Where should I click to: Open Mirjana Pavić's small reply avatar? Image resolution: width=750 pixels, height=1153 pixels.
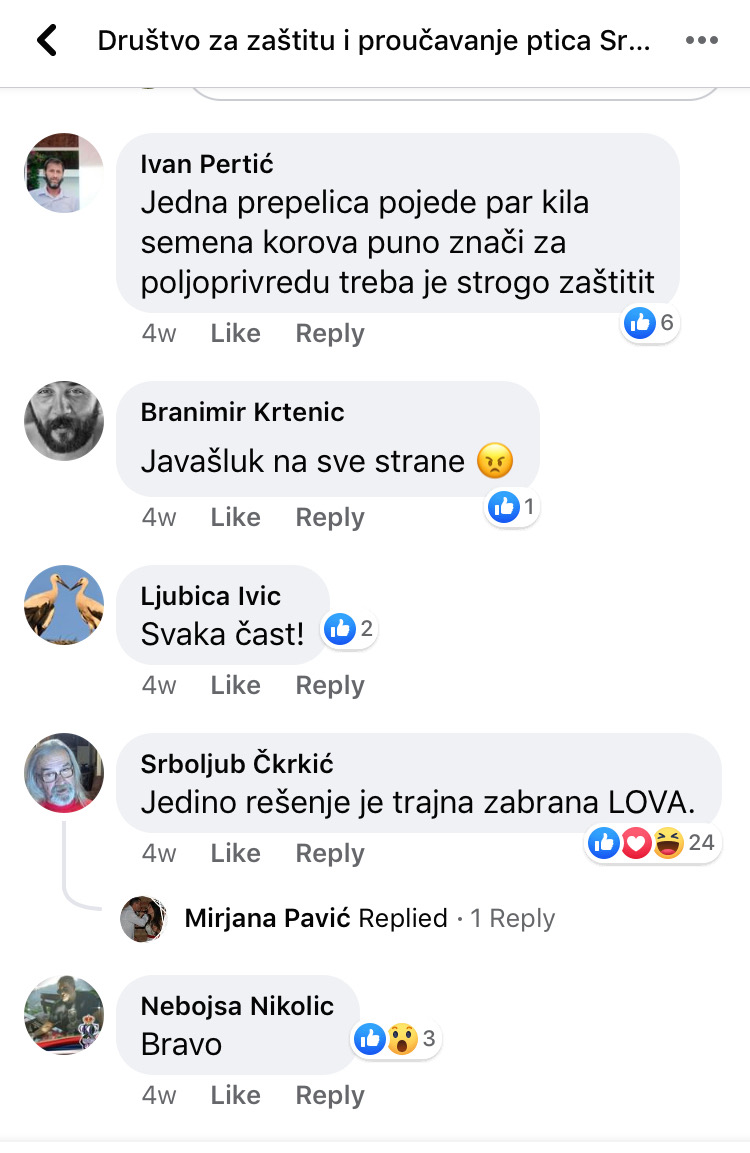click(x=143, y=918)
